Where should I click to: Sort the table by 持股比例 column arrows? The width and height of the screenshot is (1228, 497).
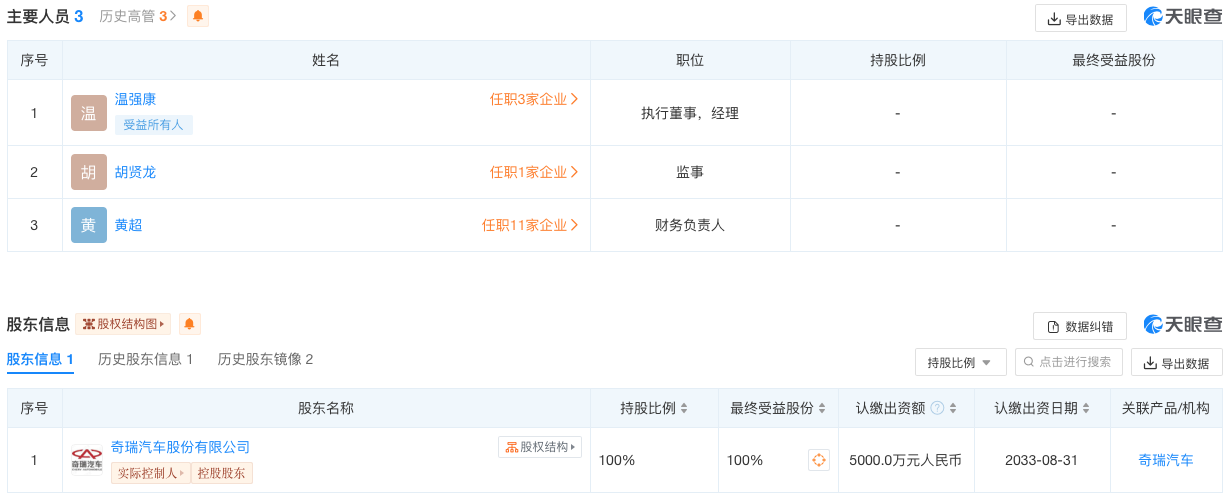[684, 408]
